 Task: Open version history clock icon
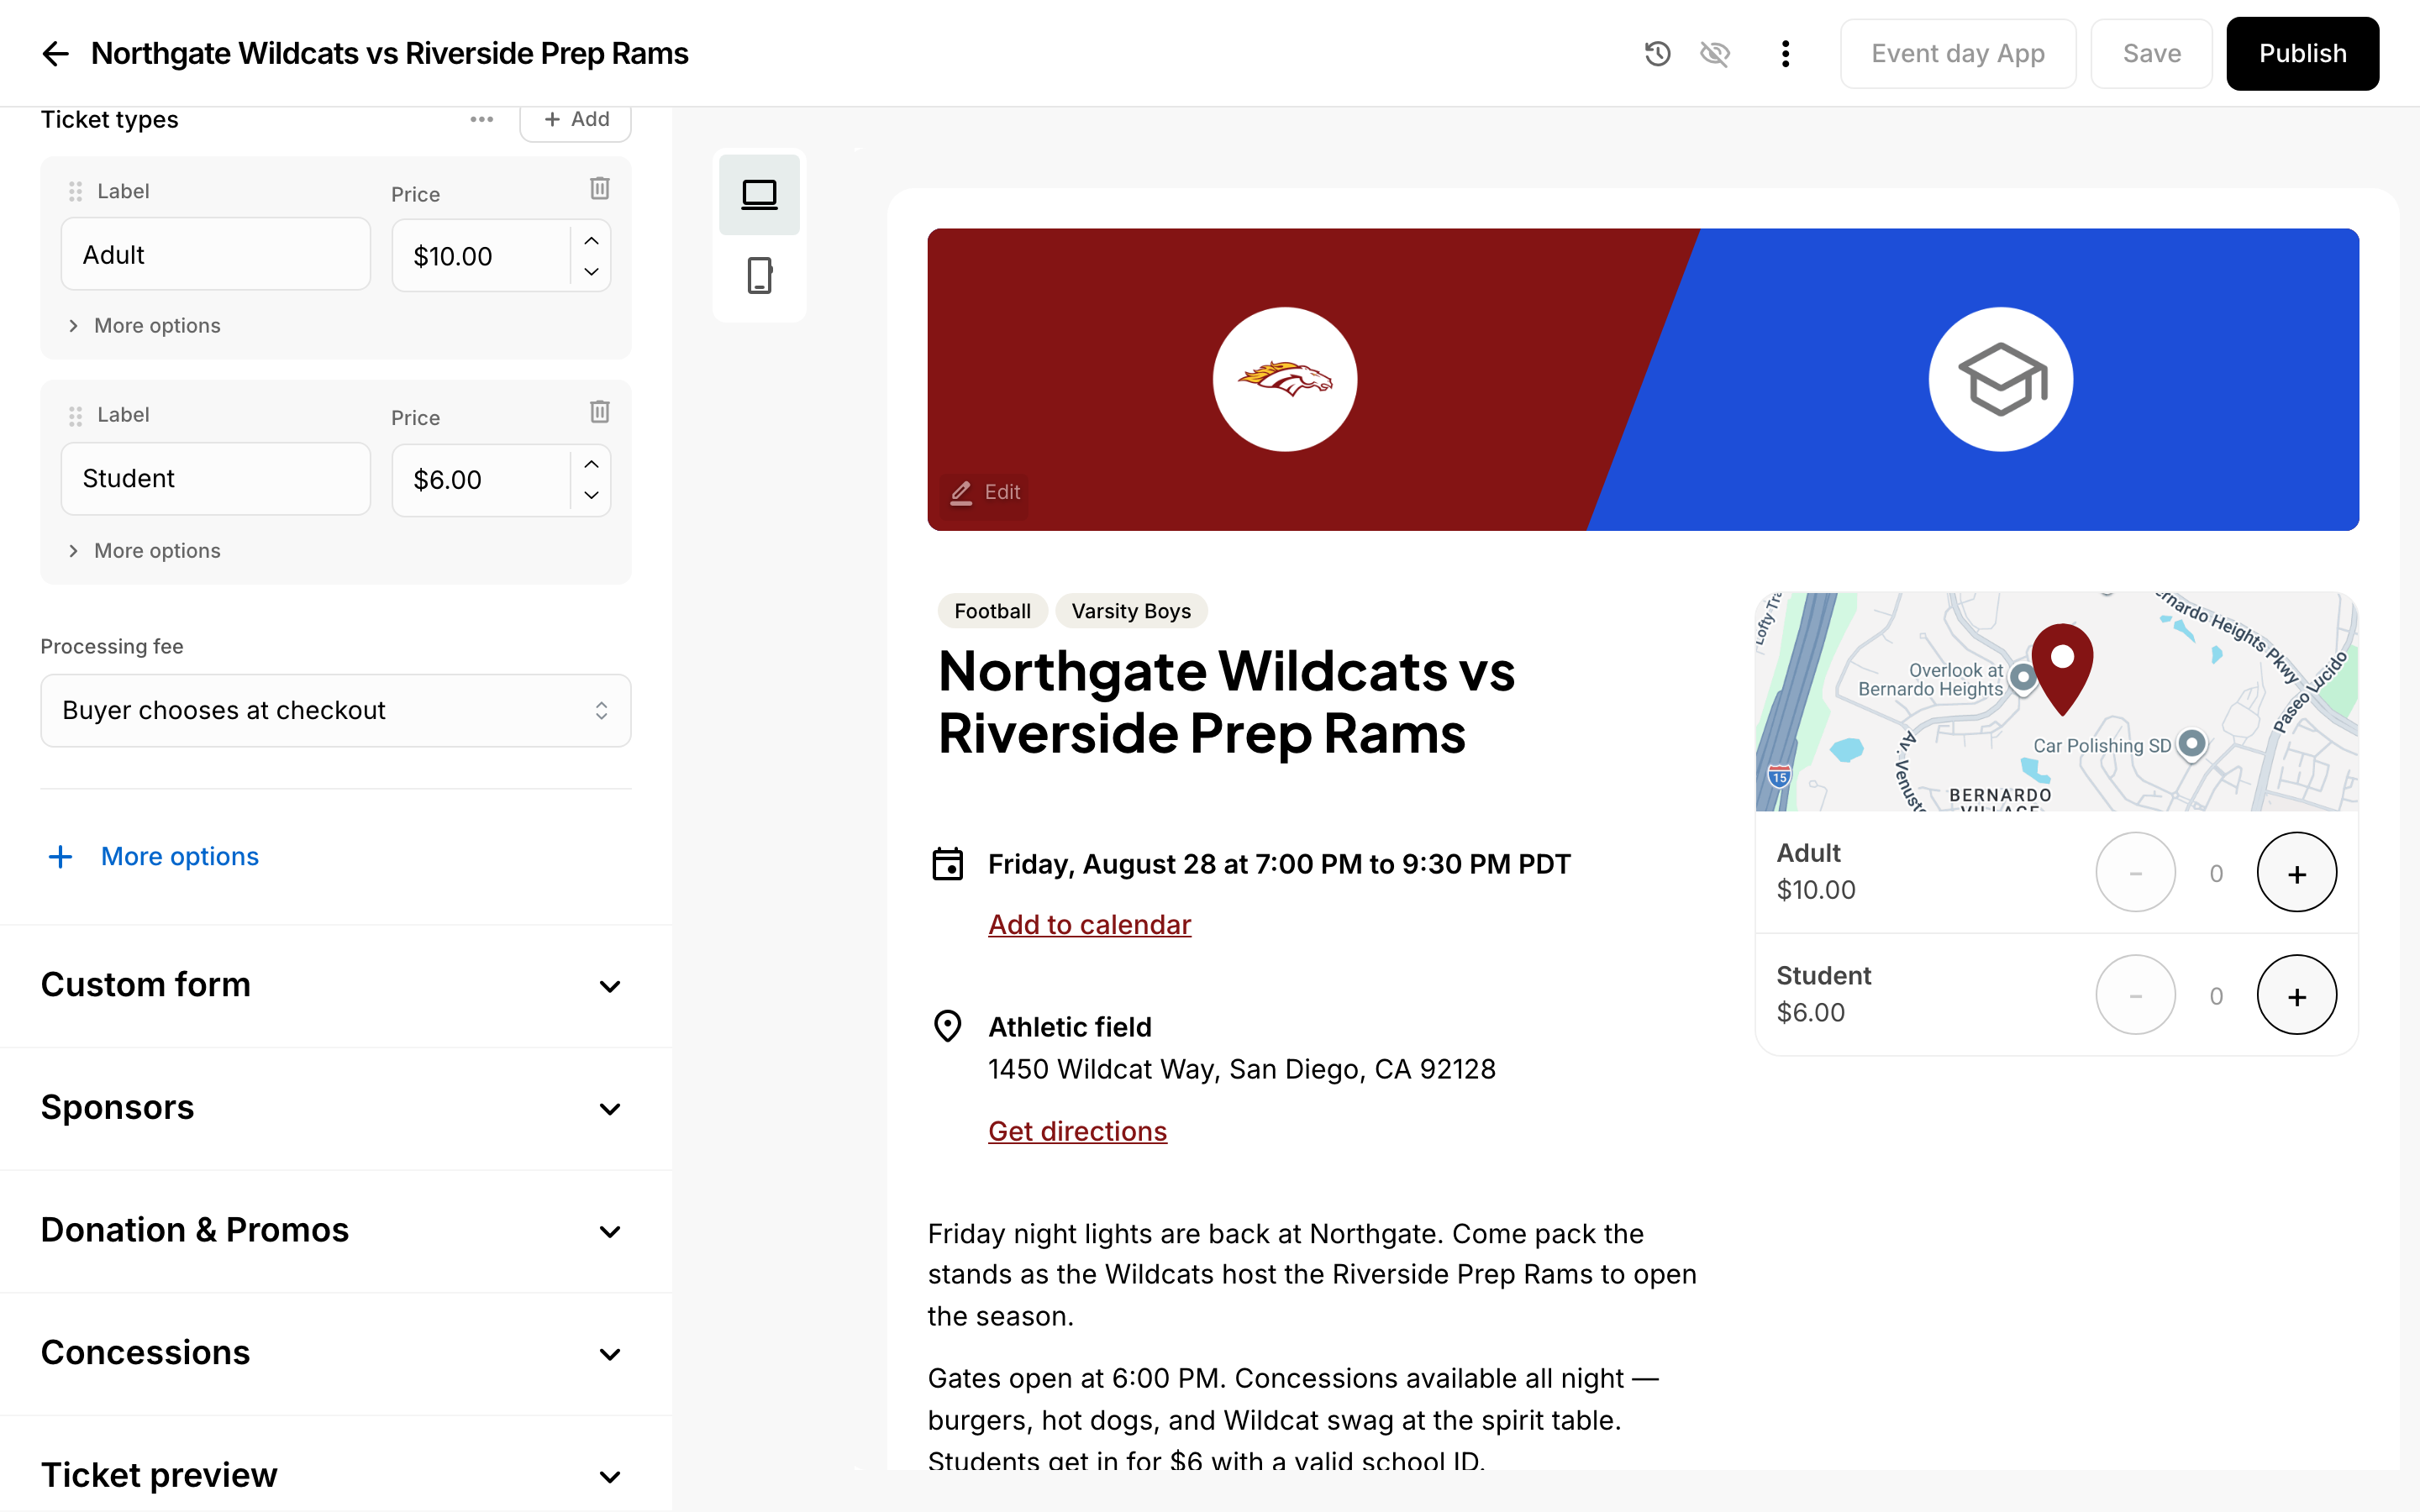click(x=1657, y=53)
